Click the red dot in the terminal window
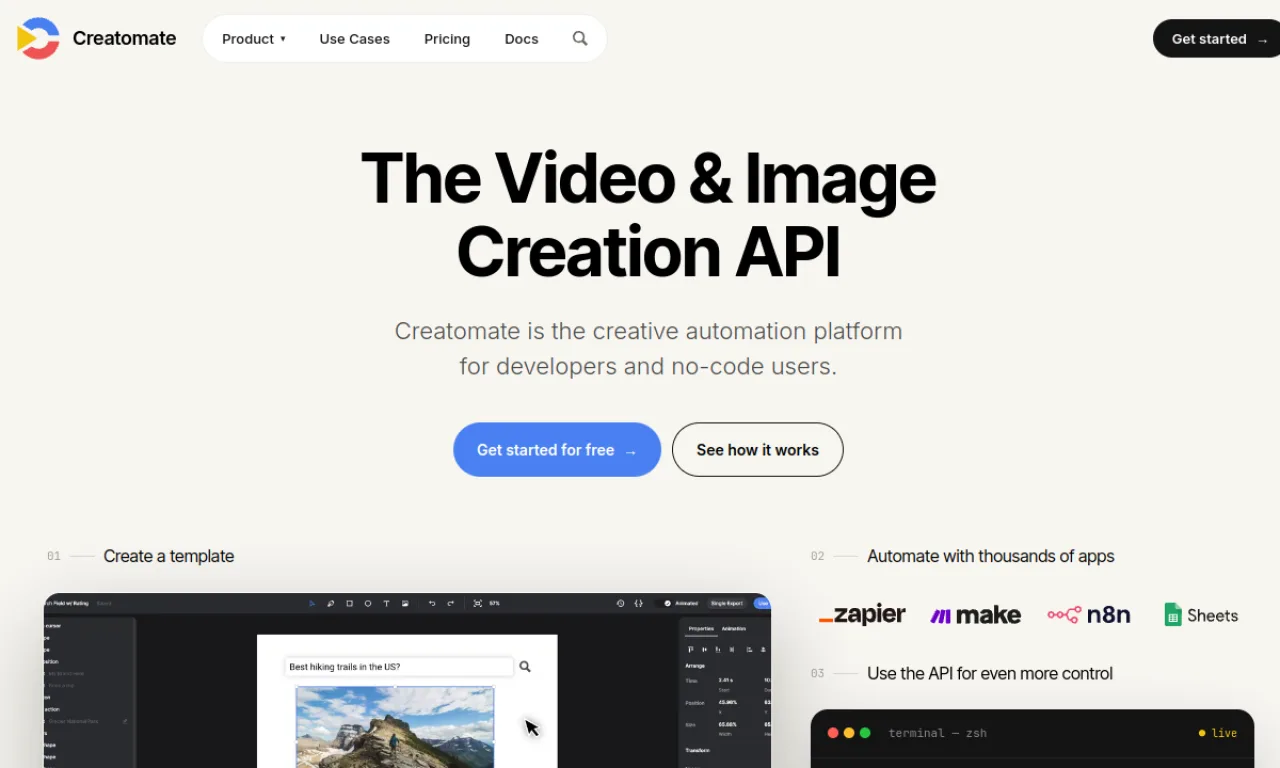 coord(833,733)
